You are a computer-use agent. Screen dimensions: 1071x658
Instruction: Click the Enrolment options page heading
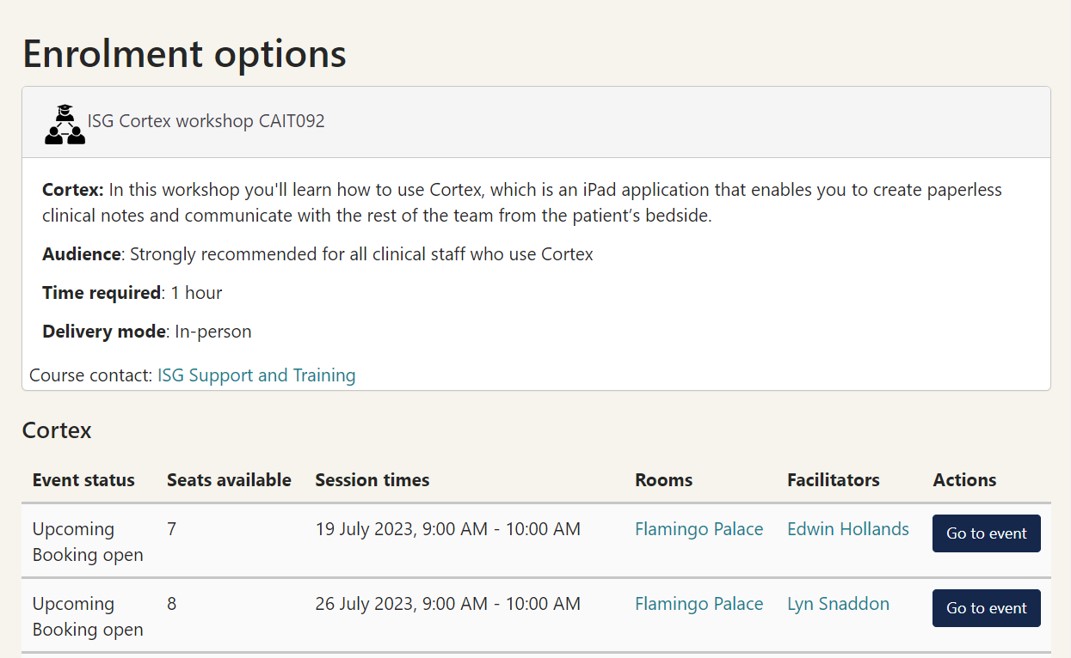pyautogui.click(x=184, y=53)
